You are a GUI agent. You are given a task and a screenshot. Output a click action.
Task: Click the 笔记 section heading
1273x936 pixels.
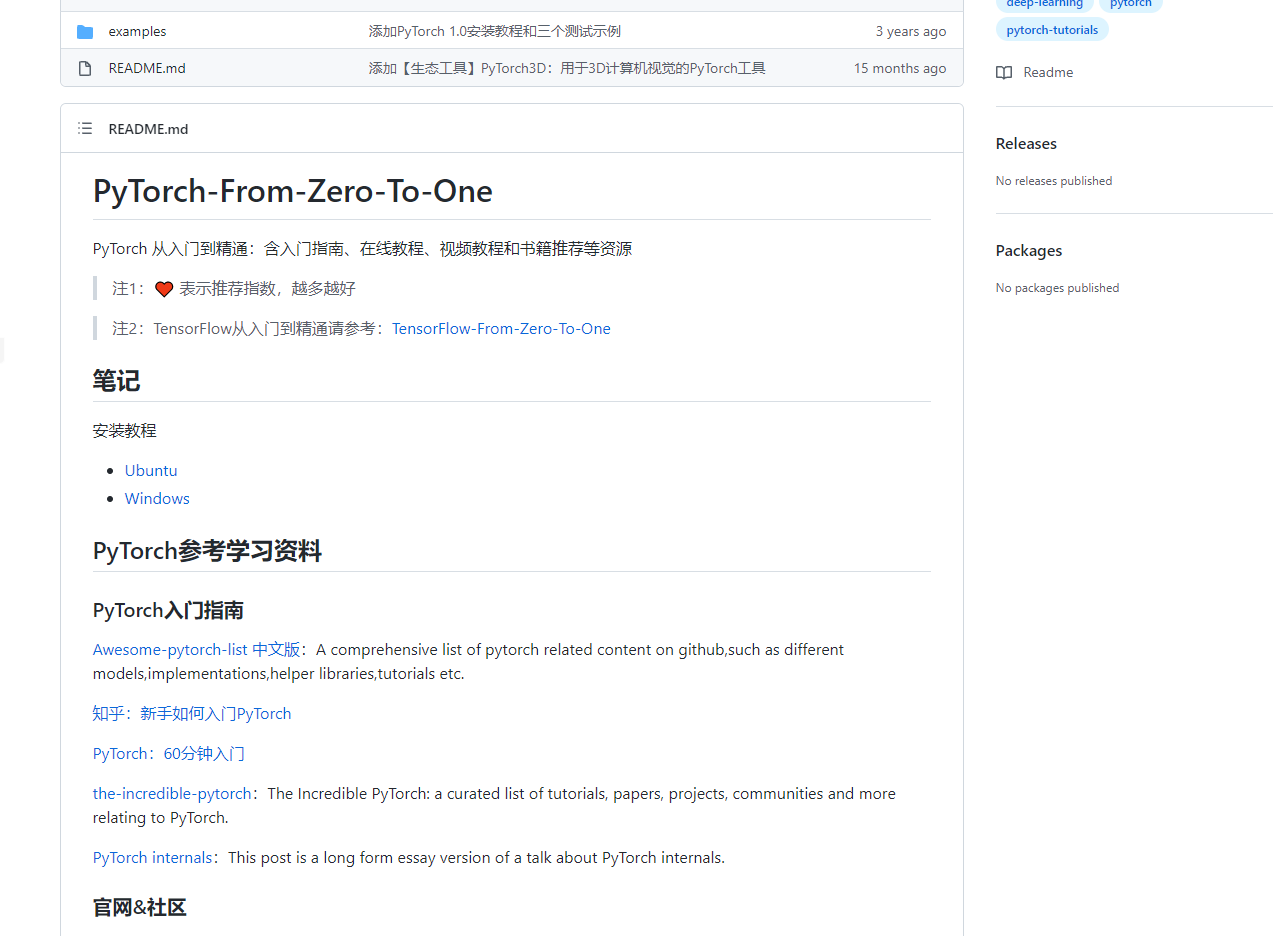[117, 381]
